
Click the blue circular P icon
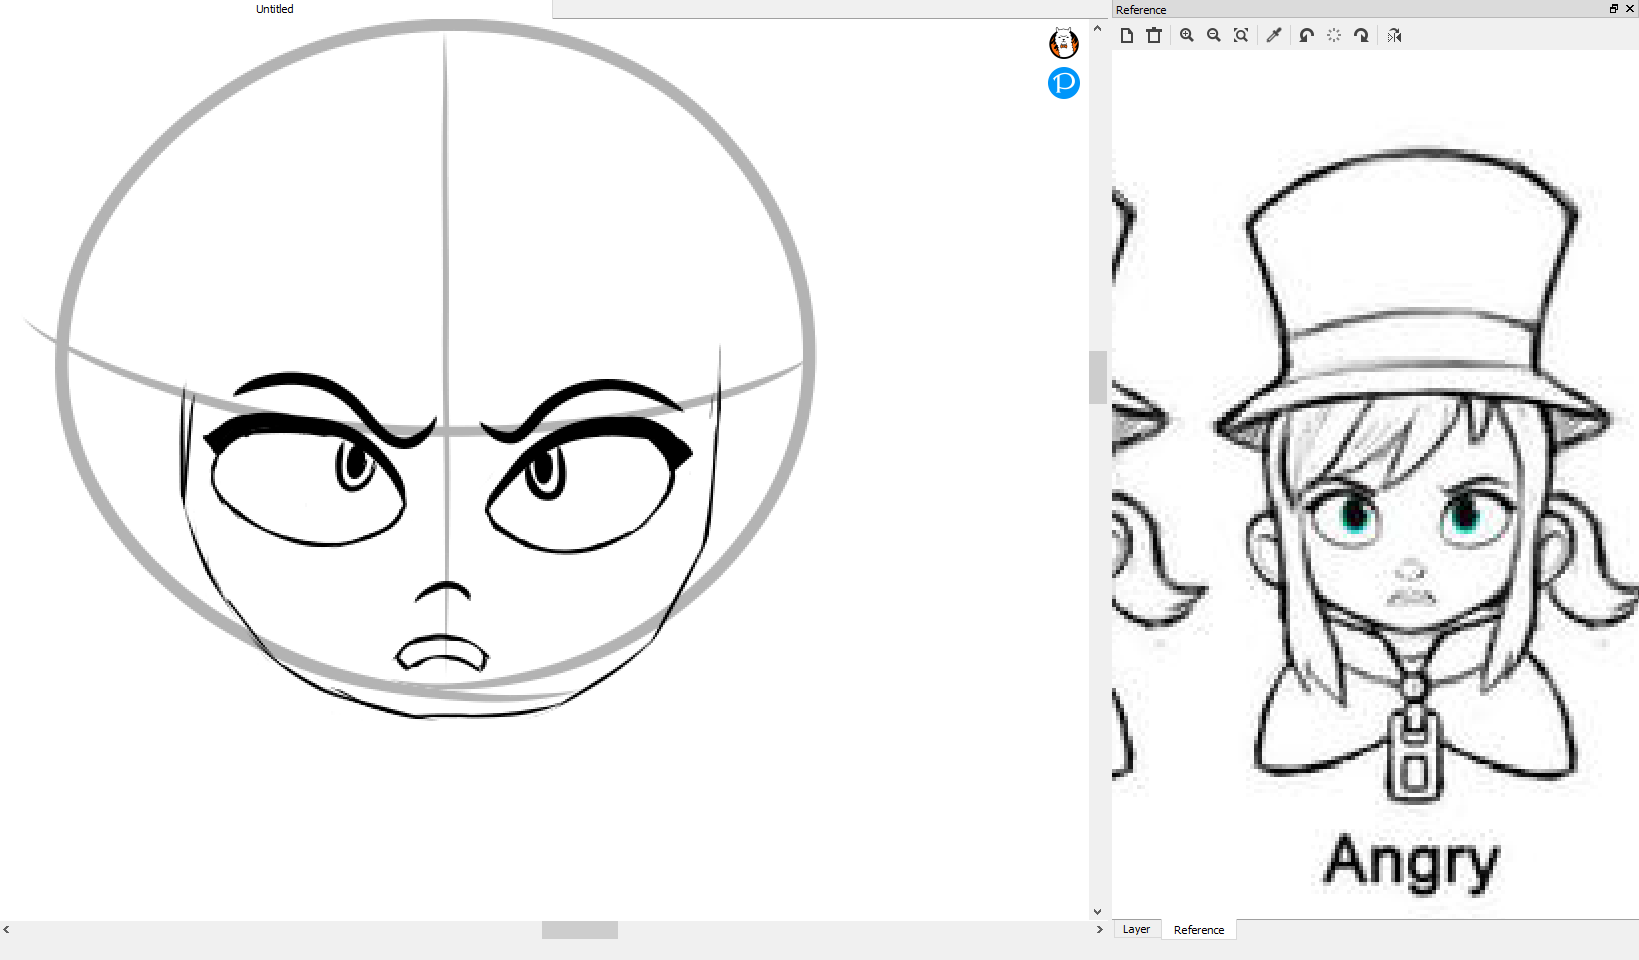(x=1064, y=83)
